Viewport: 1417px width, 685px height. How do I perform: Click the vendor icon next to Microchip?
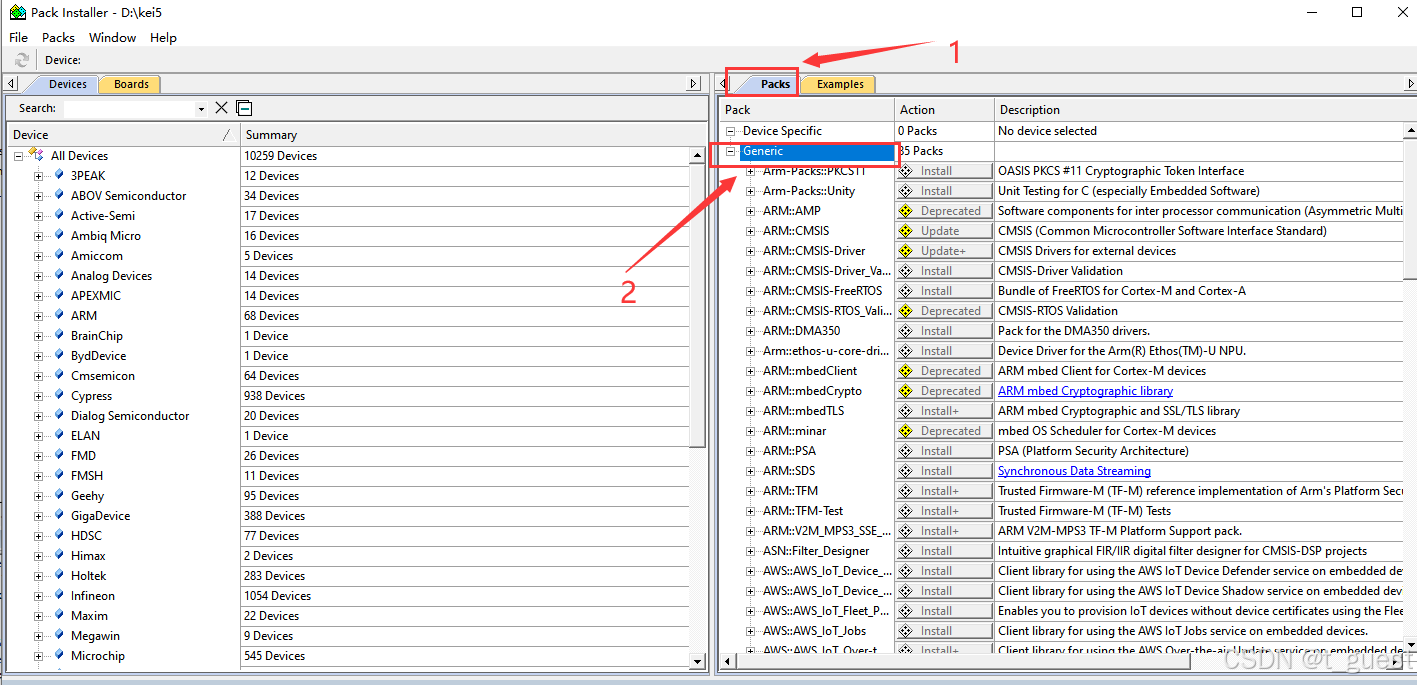pyautogui.click(x=59, y=655)
